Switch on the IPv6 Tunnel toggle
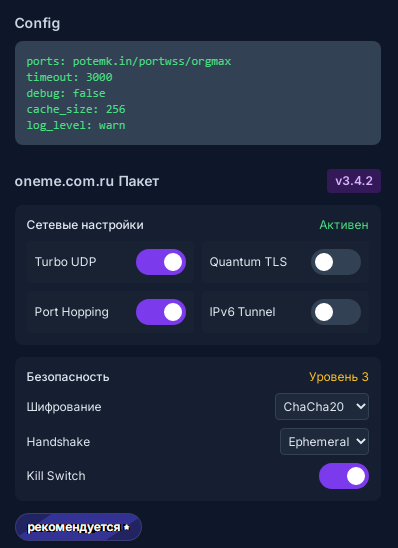Image resolution: width=398 pixels, height=548 pixels. [x=336, y=312]
